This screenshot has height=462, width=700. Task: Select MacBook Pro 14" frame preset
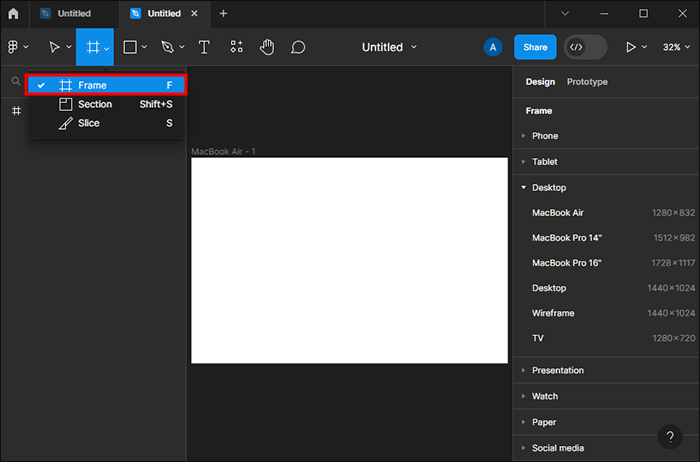coord(567,237)
